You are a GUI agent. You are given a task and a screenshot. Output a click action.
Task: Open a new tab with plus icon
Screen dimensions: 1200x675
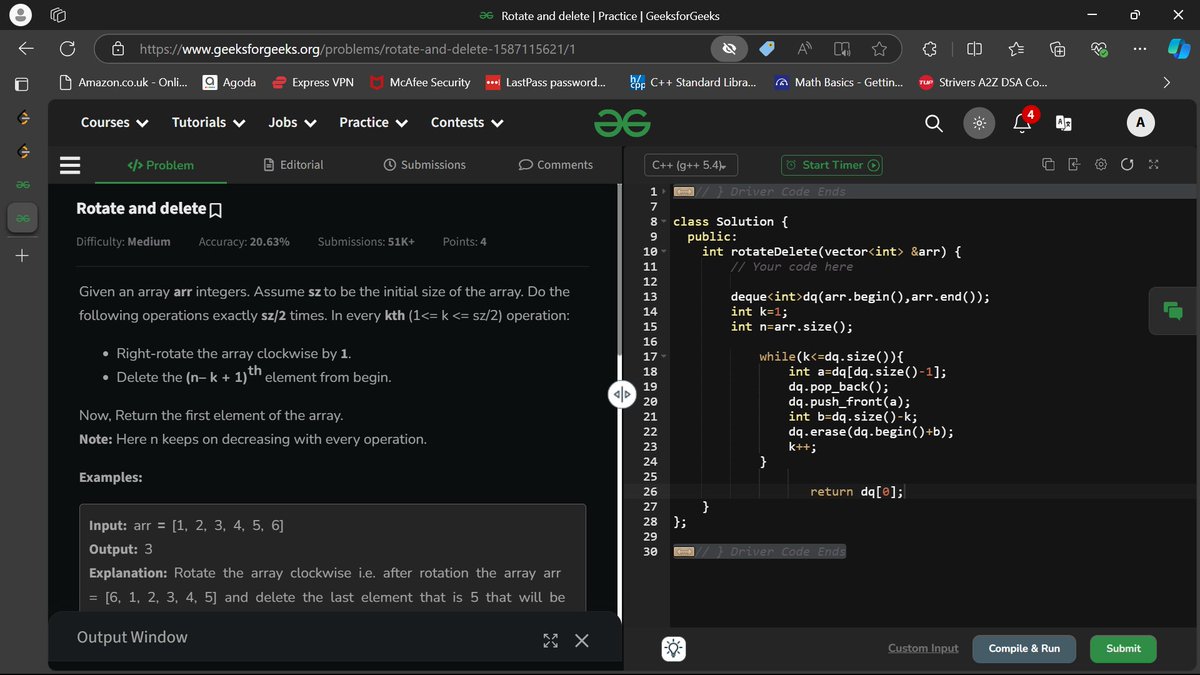pyautogui.click(x=23, y=256)
